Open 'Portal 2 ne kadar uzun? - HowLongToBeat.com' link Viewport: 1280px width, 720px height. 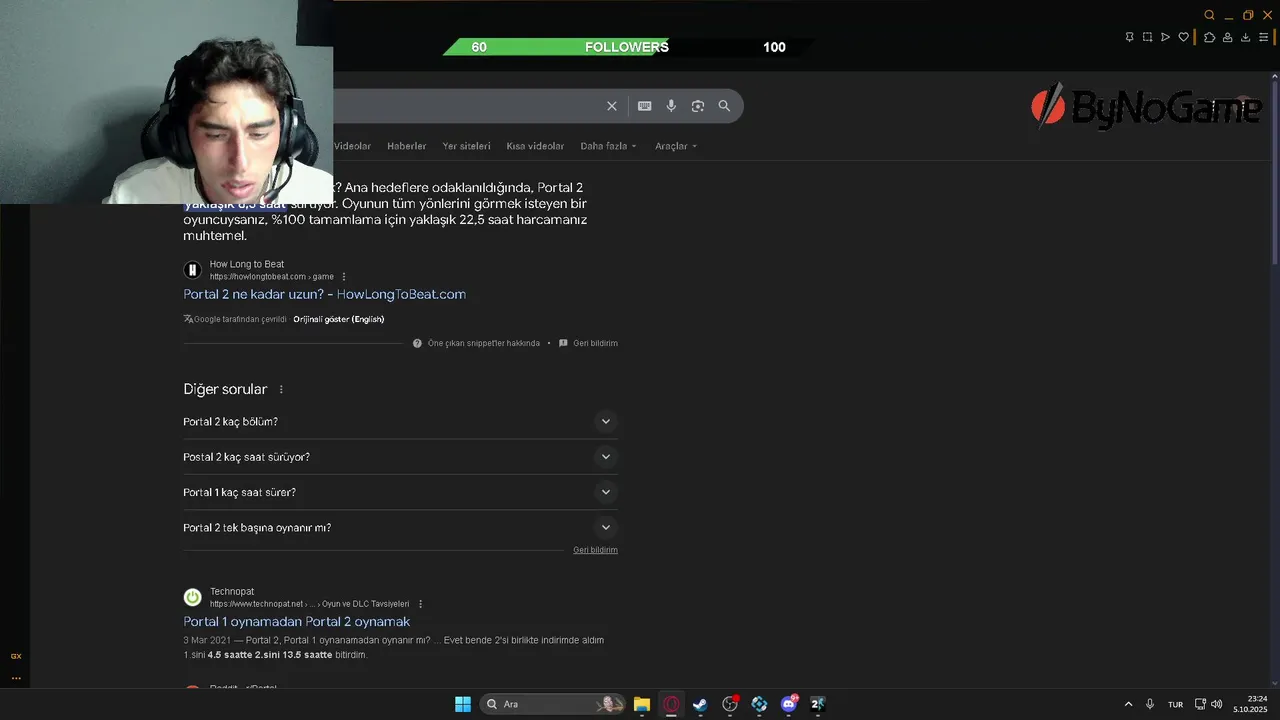324,294
